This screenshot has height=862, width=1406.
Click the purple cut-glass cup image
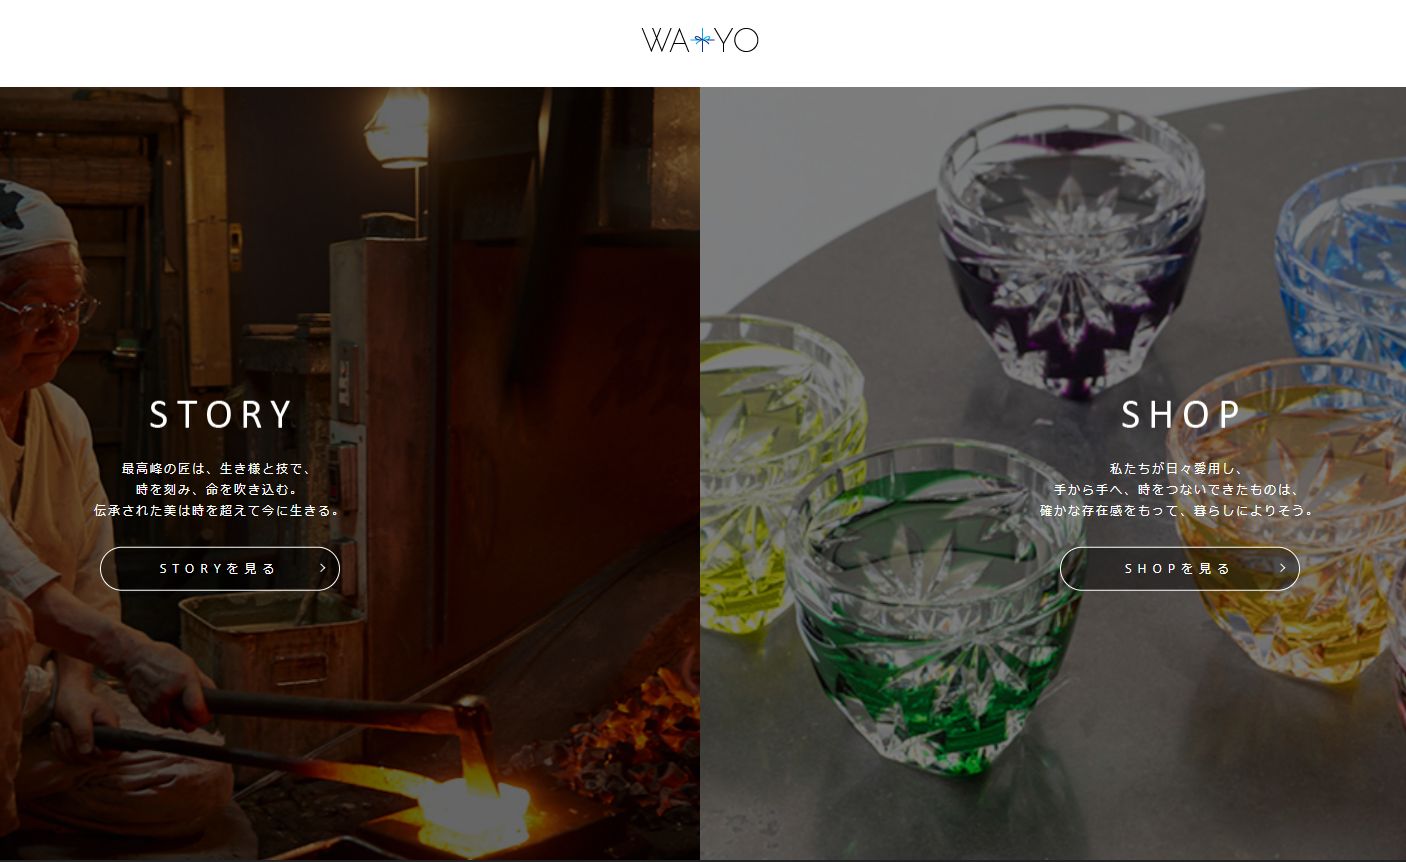point(1070,250)
